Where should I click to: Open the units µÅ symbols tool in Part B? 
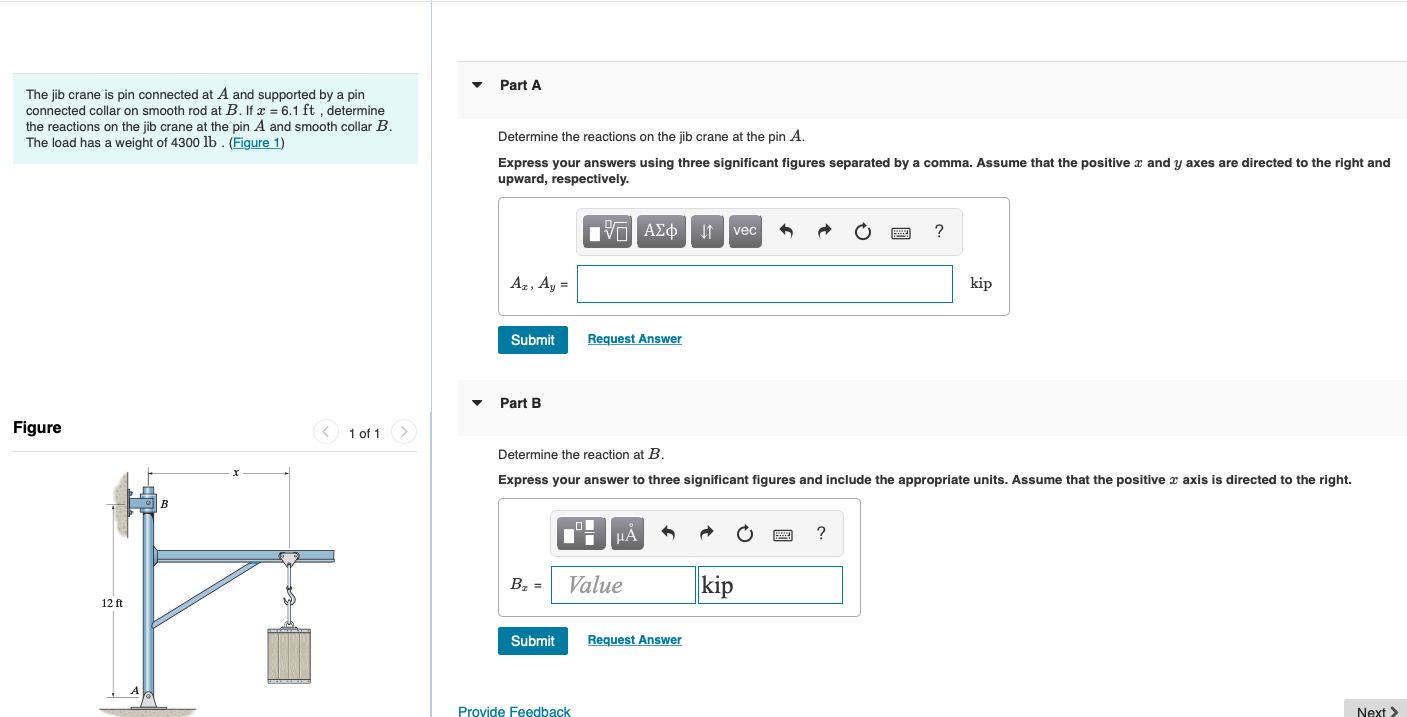click(627, 534)
